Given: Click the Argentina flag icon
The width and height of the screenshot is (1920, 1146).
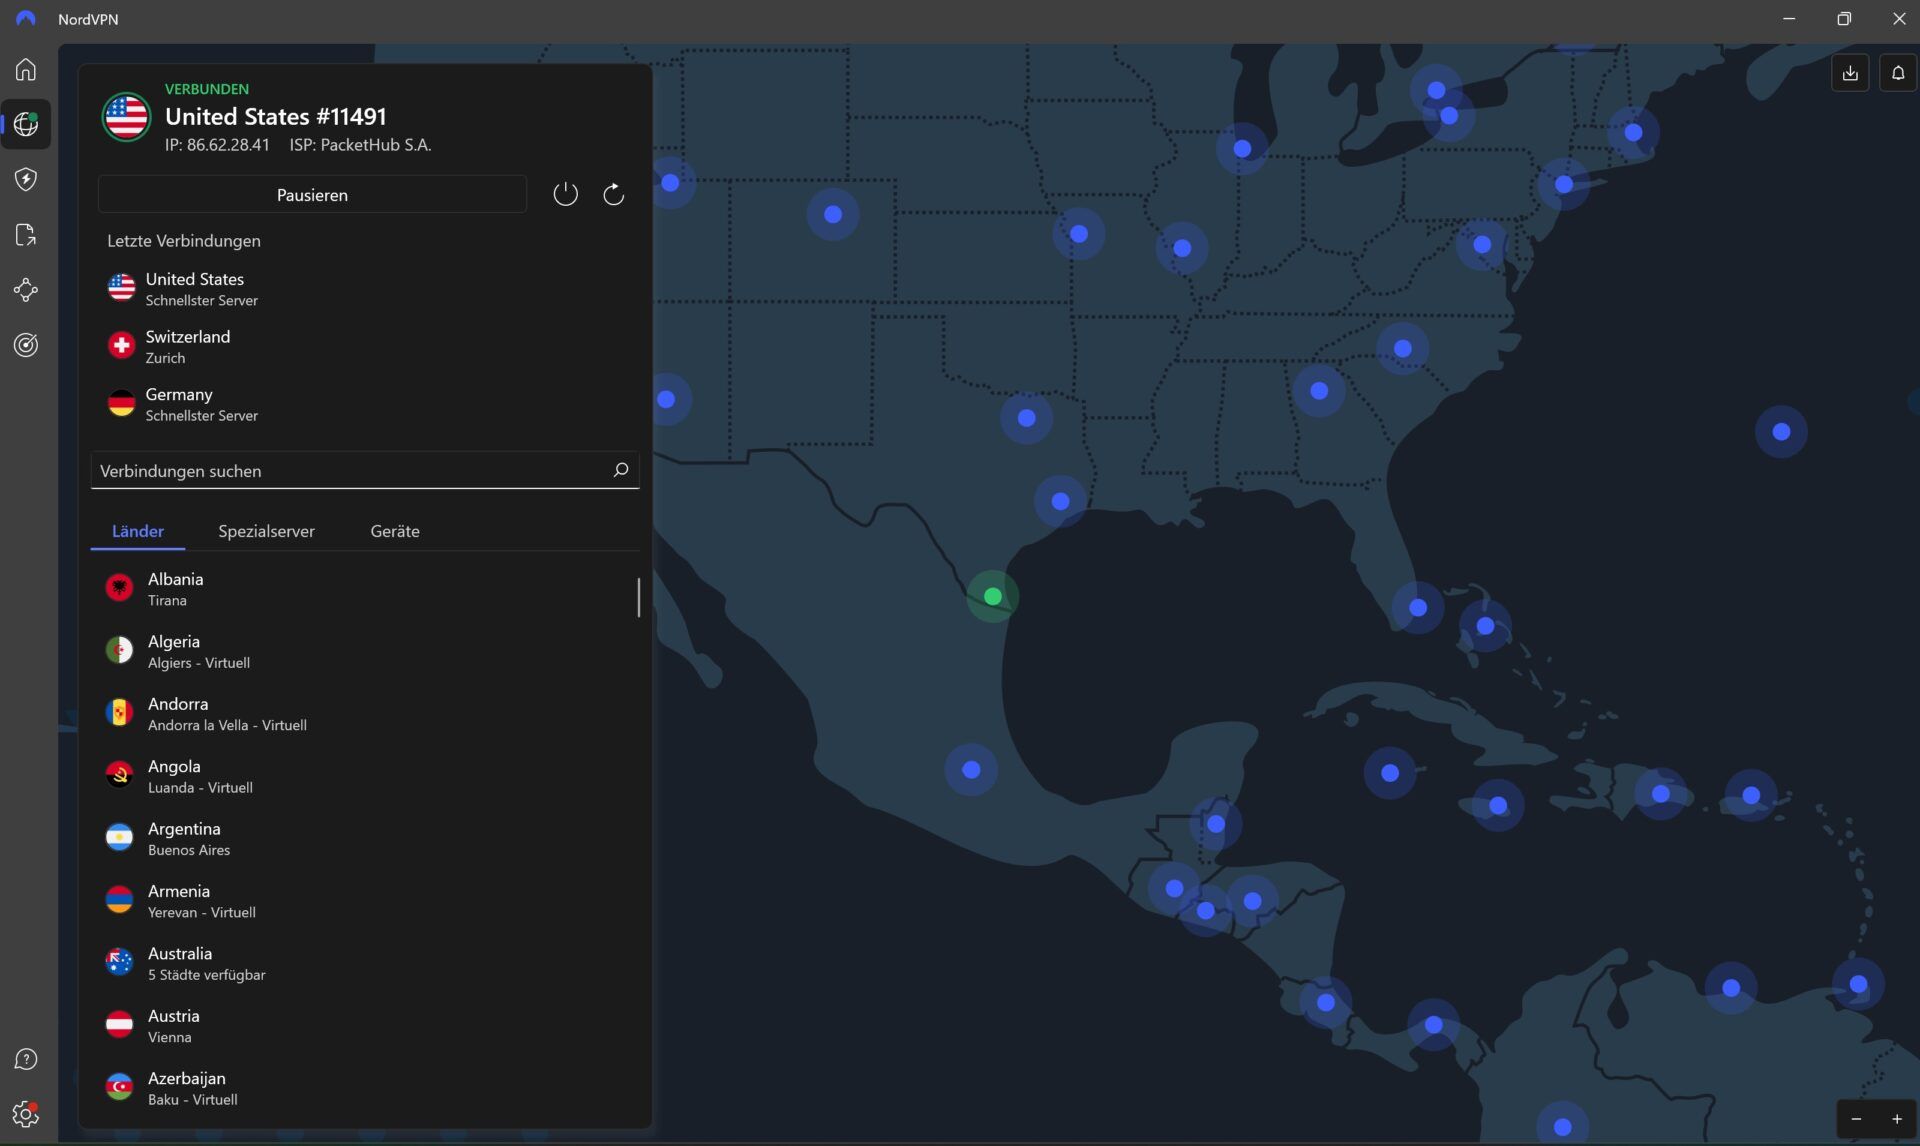Looking at the screenshot, I should (x=119, y=838).
